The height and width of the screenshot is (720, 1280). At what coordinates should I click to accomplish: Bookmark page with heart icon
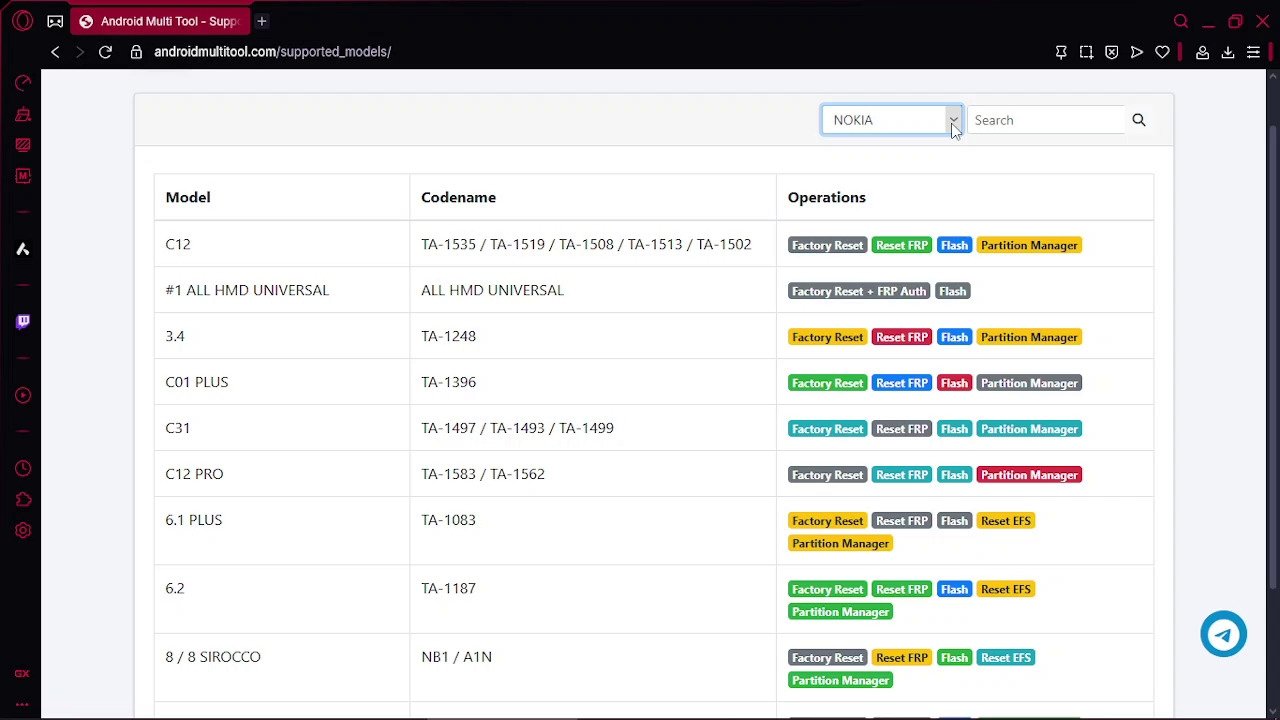tap(1162, 52)
